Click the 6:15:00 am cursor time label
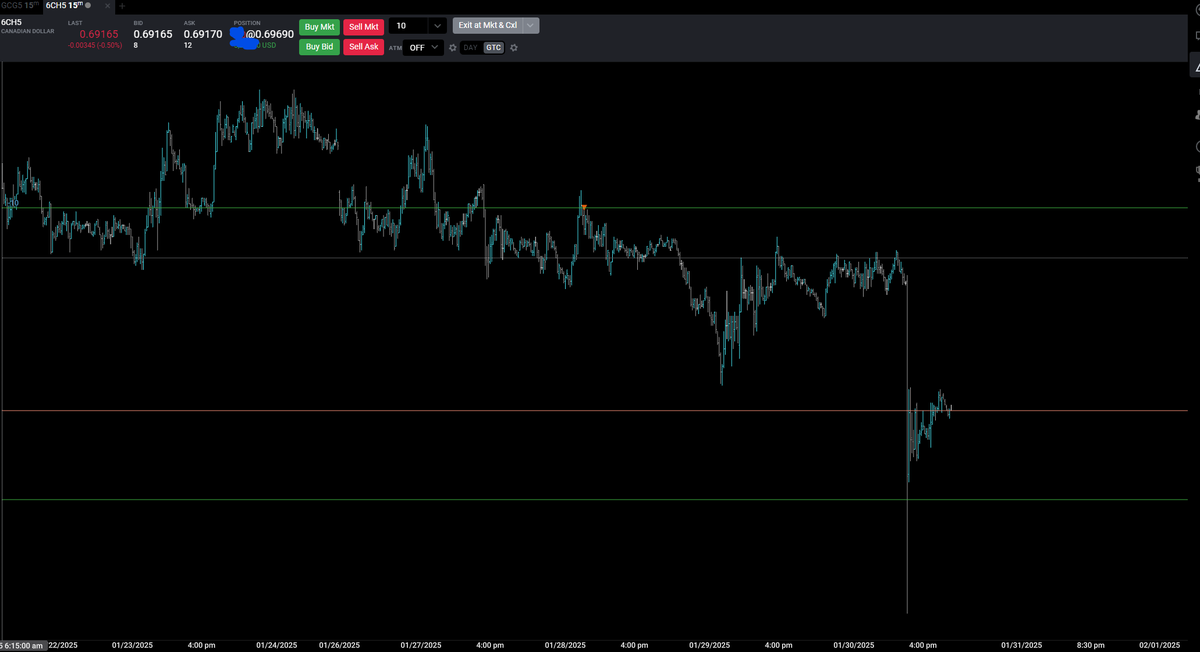 point(22,645)
